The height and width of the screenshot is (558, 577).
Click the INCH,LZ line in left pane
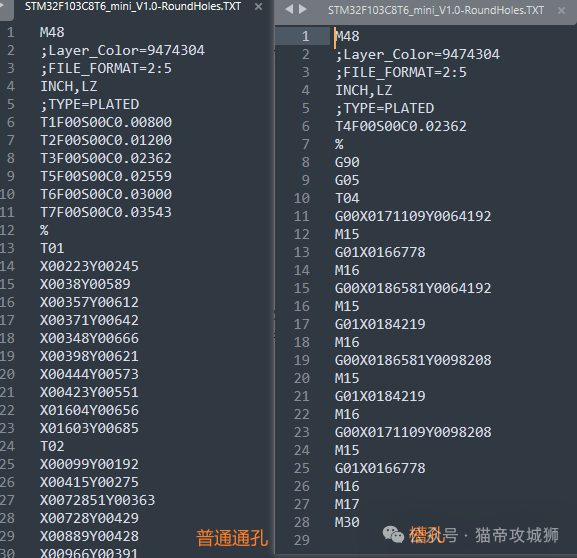tap(69, 86)
